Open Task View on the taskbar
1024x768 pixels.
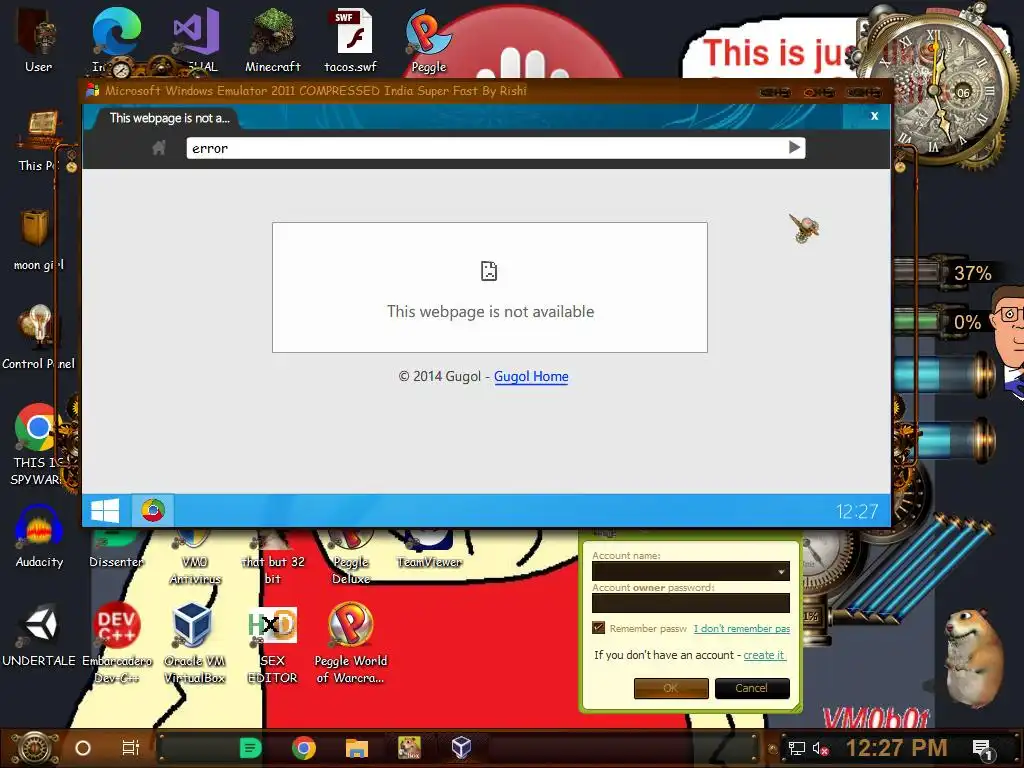pyautogui.click(x=131, y=748)
